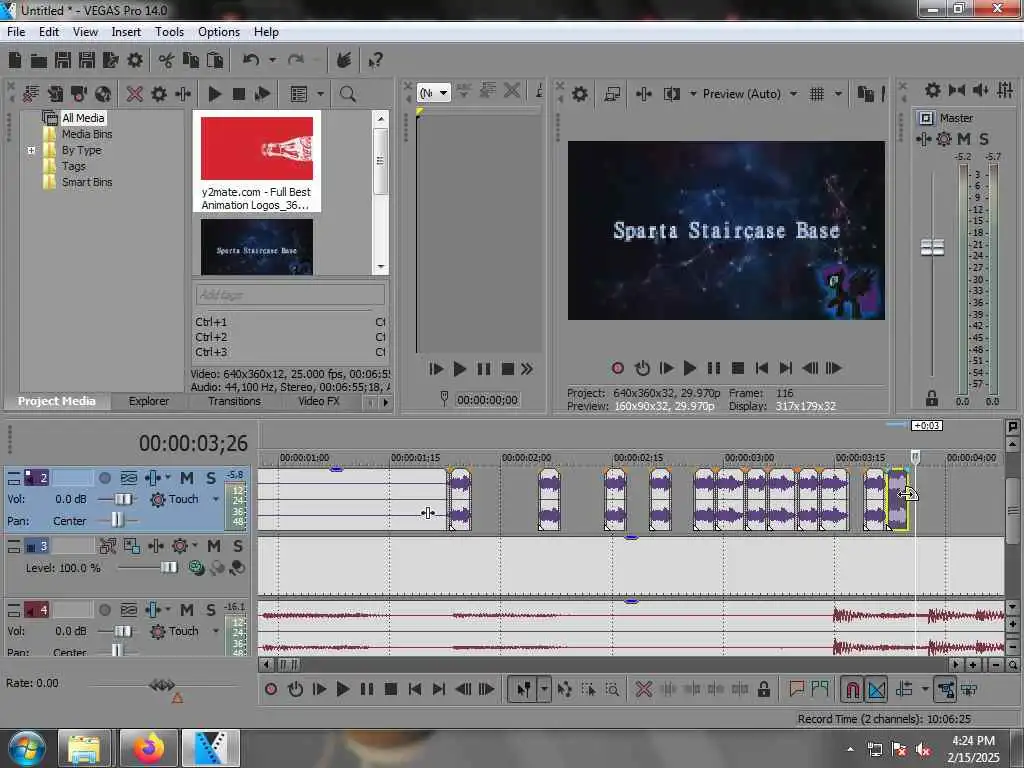
Task: Create a new project with New icon
Action: (x=15, y=61)
